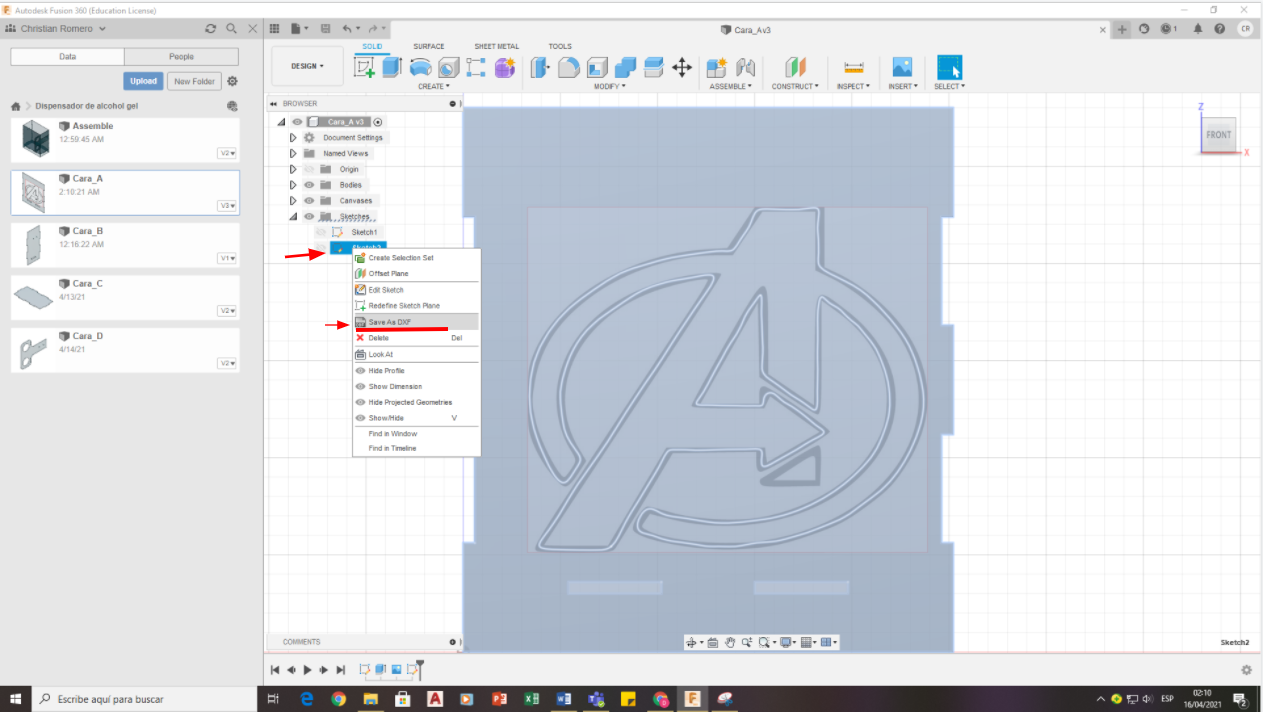Toggle the show data panel grid icon
Viewport: 1263px width, 712px height.
[274, 29]
